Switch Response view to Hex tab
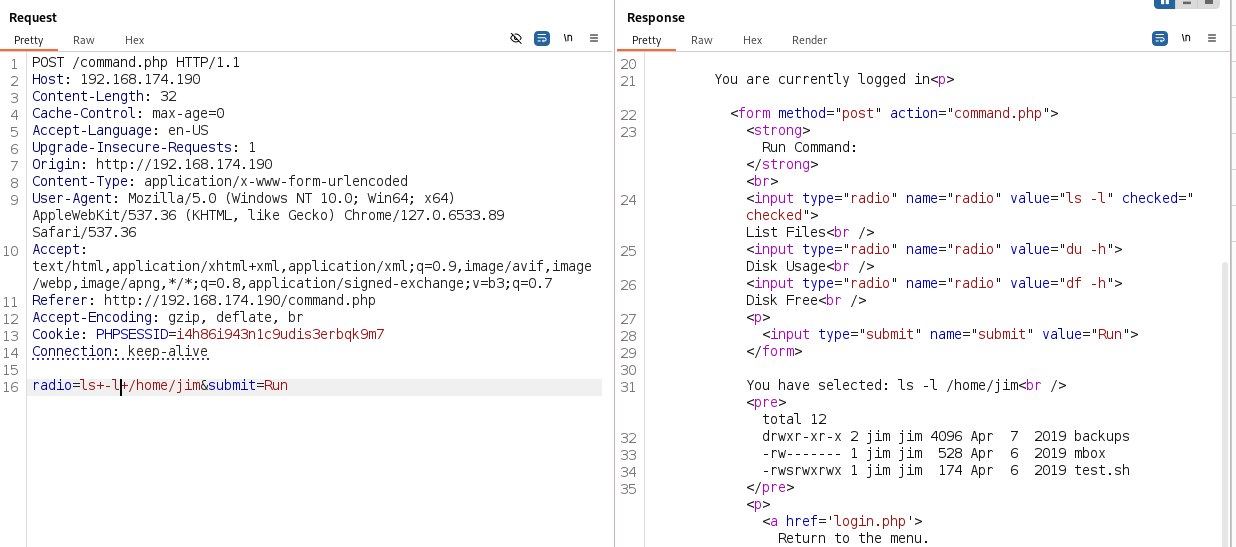Image resolution: width=1236 pixels, height=547 pixels. pos(753,40)
